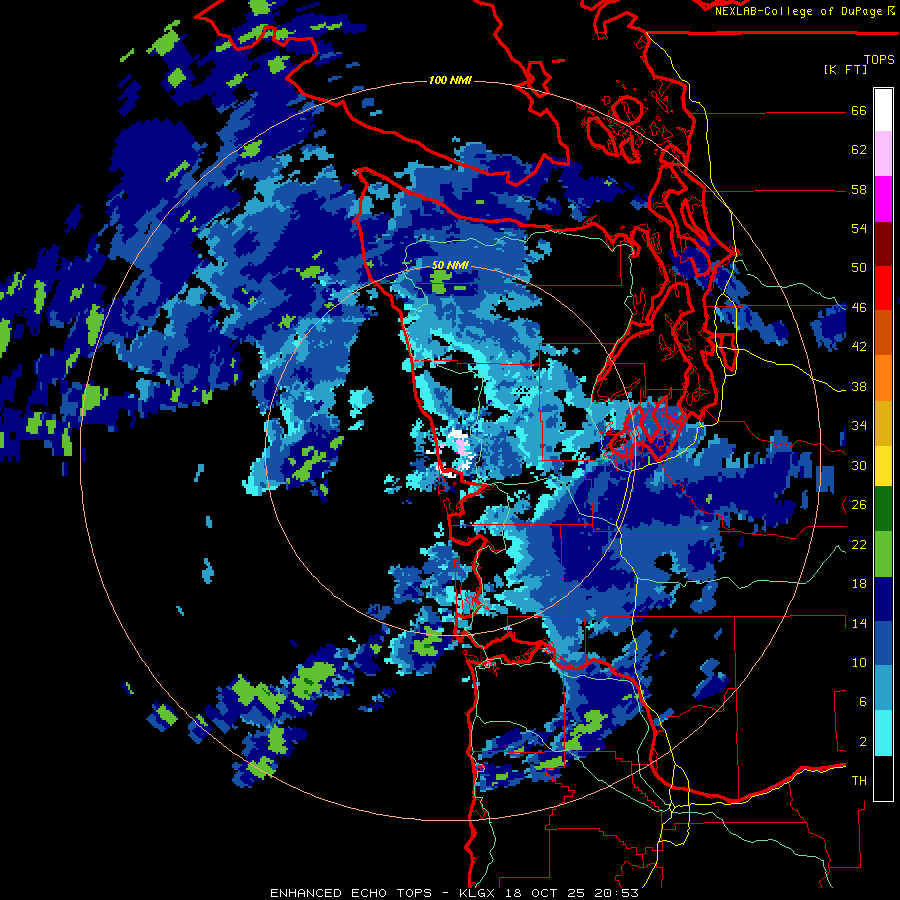Select the dark orange 46 kft swatch
The image size is (900, 900).
point(883,332)
